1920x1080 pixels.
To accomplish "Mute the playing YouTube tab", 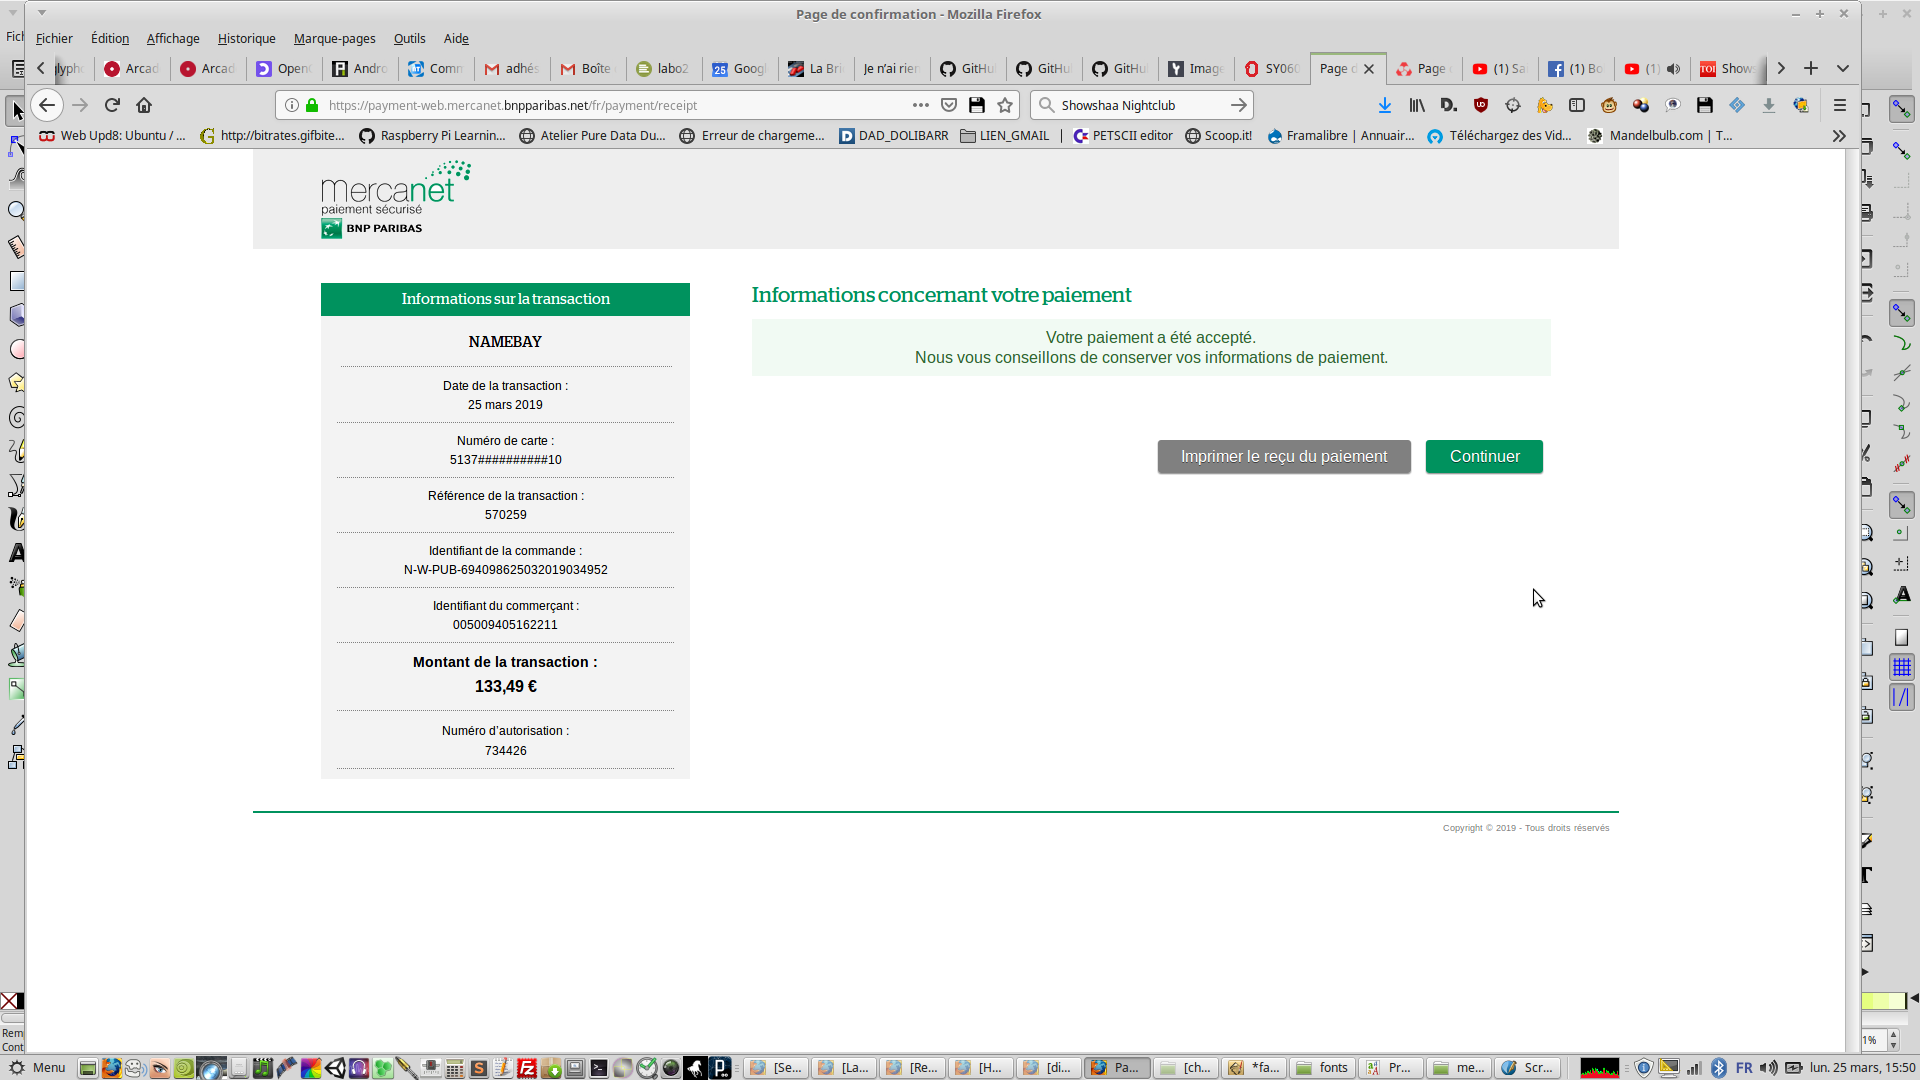I will [x=1673, y=68].
